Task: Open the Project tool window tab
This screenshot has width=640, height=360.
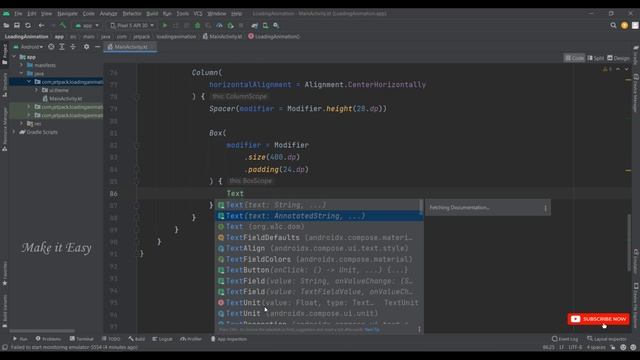Action: pos(4,54)
